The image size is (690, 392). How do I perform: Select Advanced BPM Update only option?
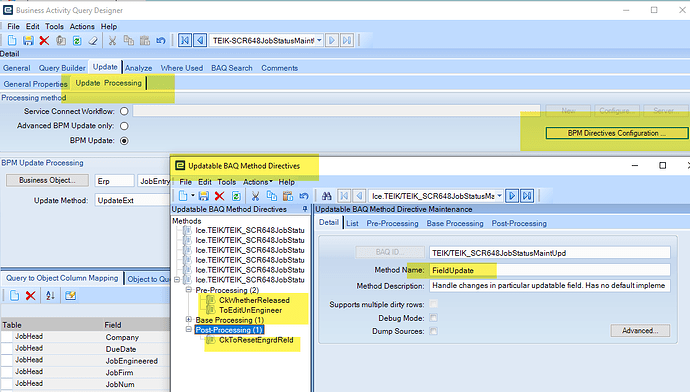tap(125, 126)
